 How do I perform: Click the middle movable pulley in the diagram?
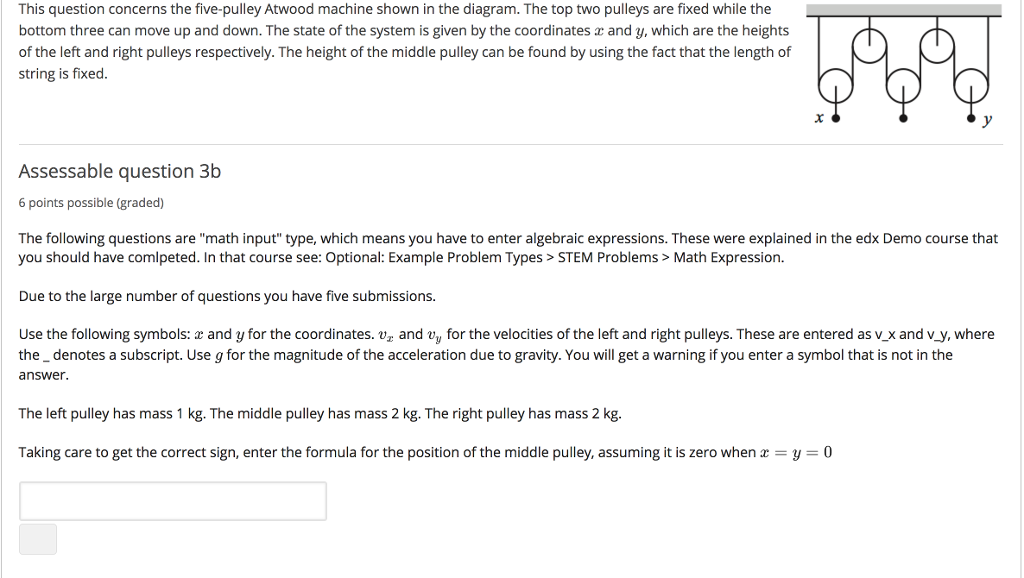coord(903,86)
